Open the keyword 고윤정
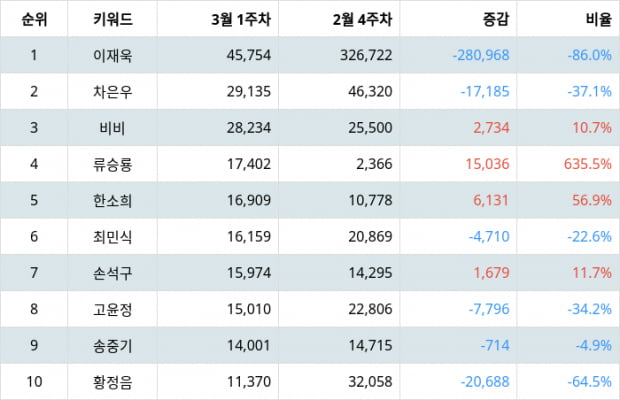This screenshot has width=620, height=400. click(x=113, y=309)
